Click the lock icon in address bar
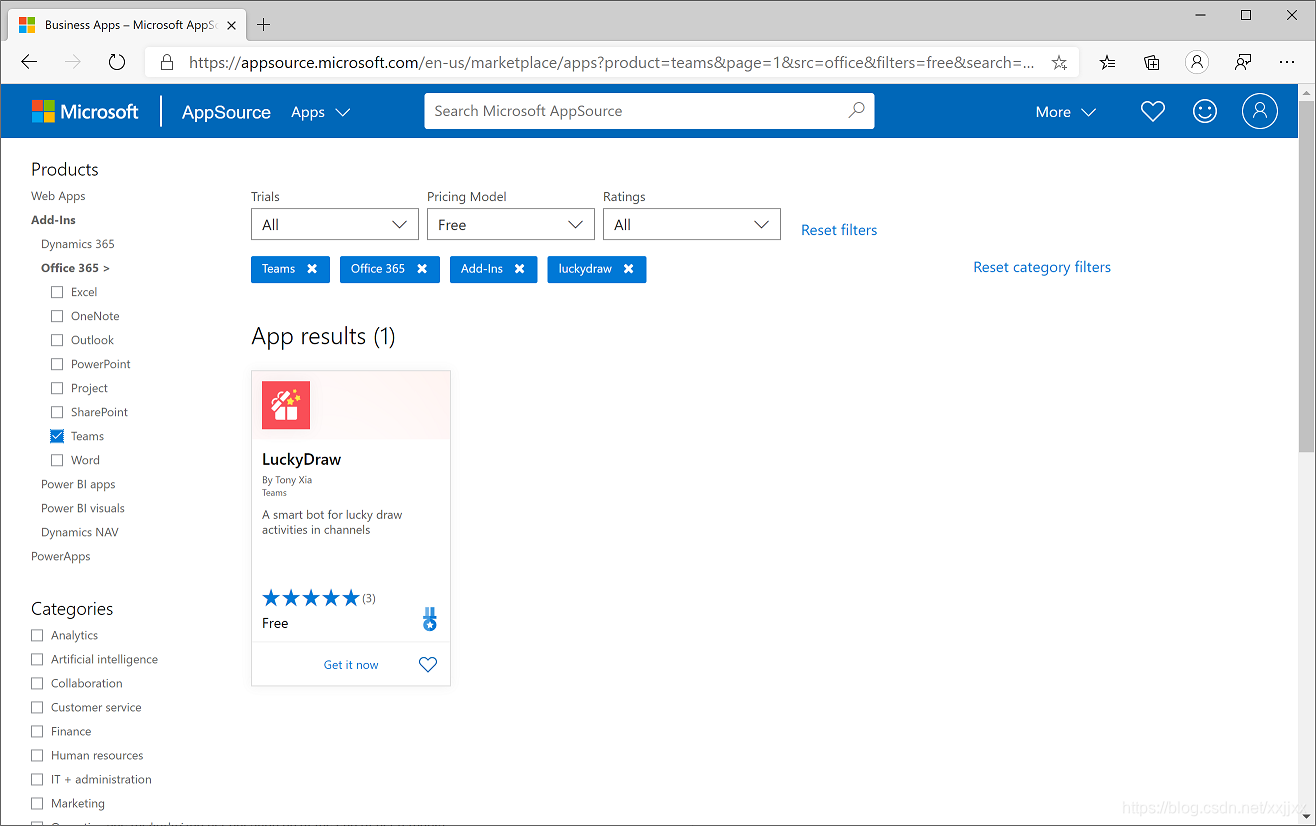This screenshot has height=826, width=1316. coord(166,62)
